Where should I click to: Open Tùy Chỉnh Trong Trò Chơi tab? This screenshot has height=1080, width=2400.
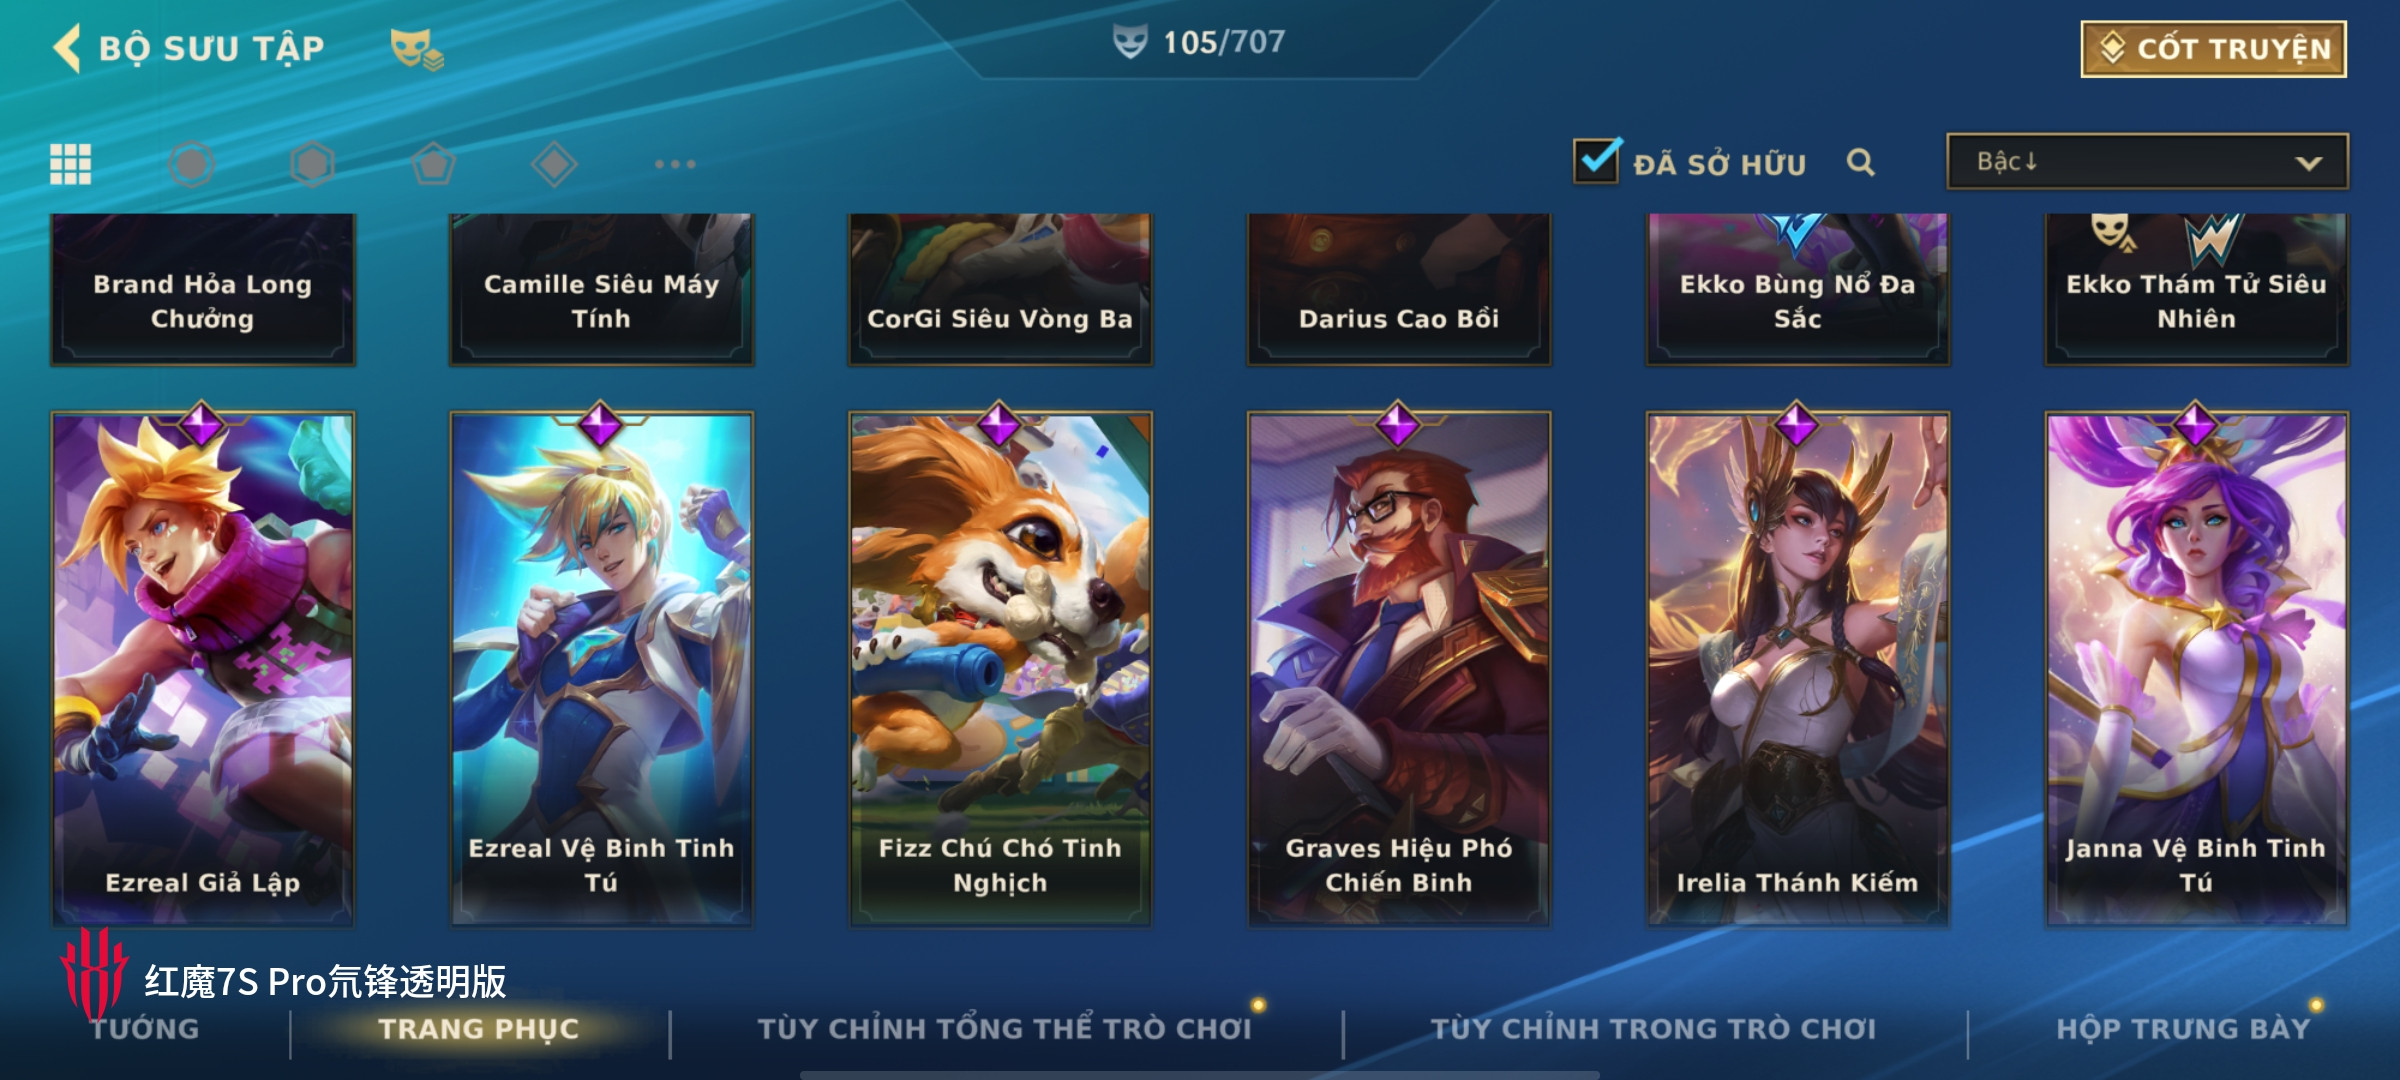click(x=1653, y=1029)
